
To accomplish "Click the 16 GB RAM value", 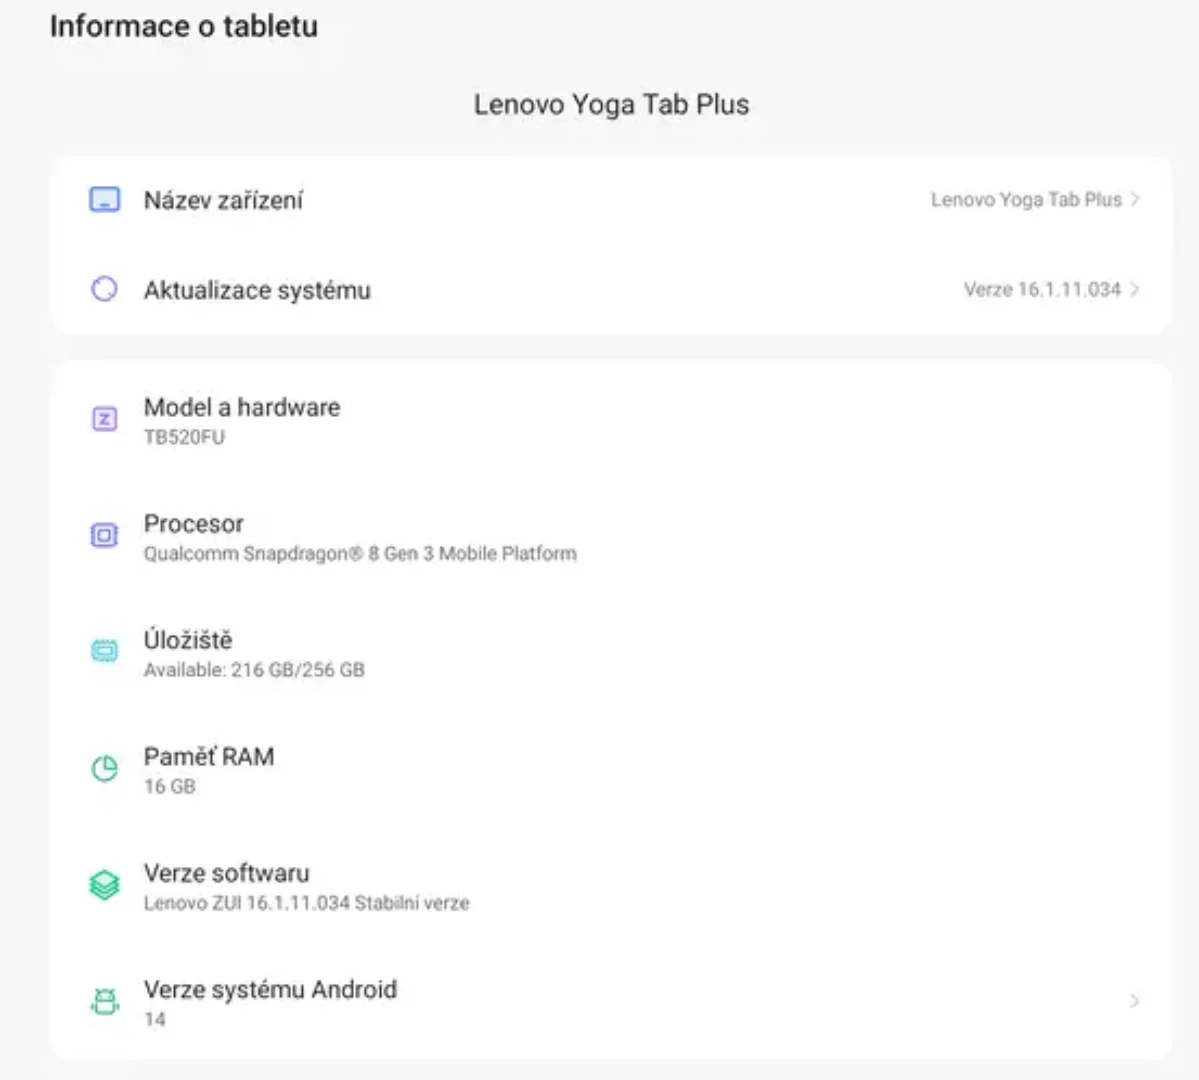I will [x=169, y=786].
